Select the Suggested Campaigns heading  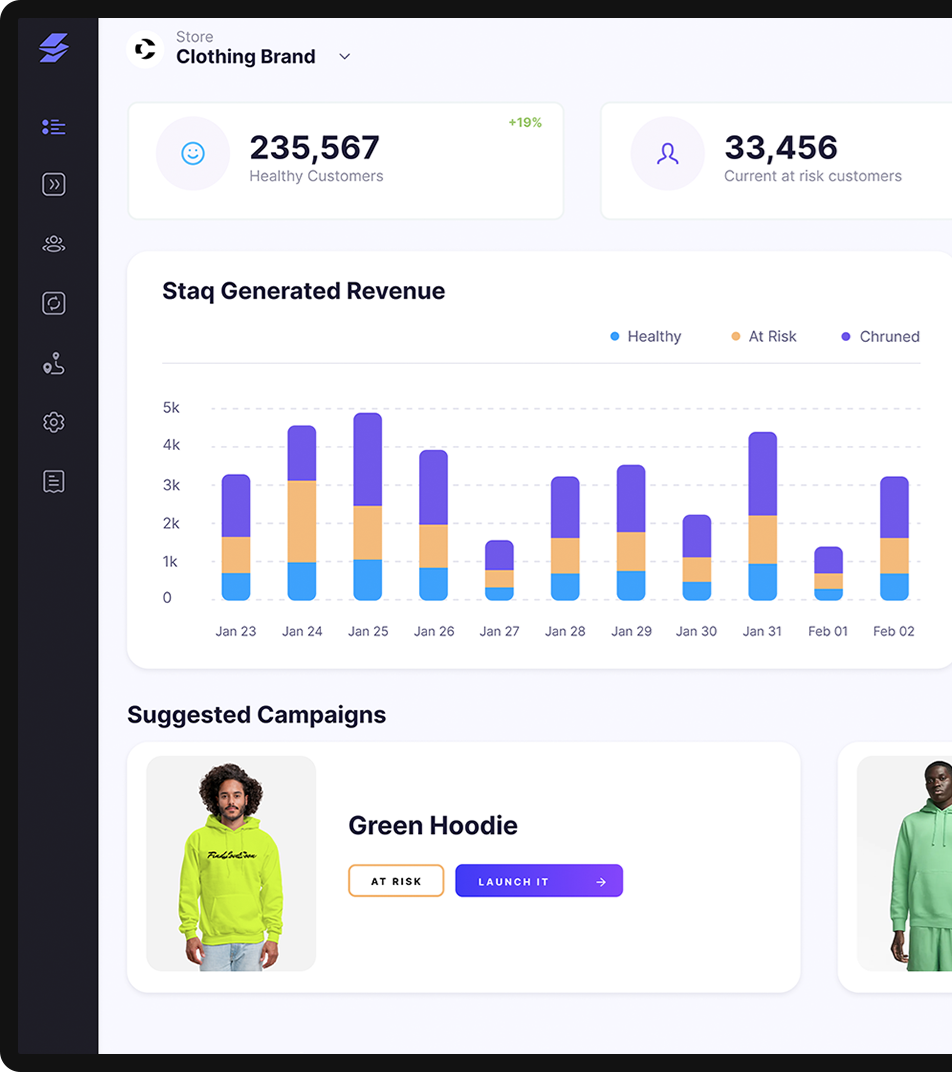(x=256, y=715)
